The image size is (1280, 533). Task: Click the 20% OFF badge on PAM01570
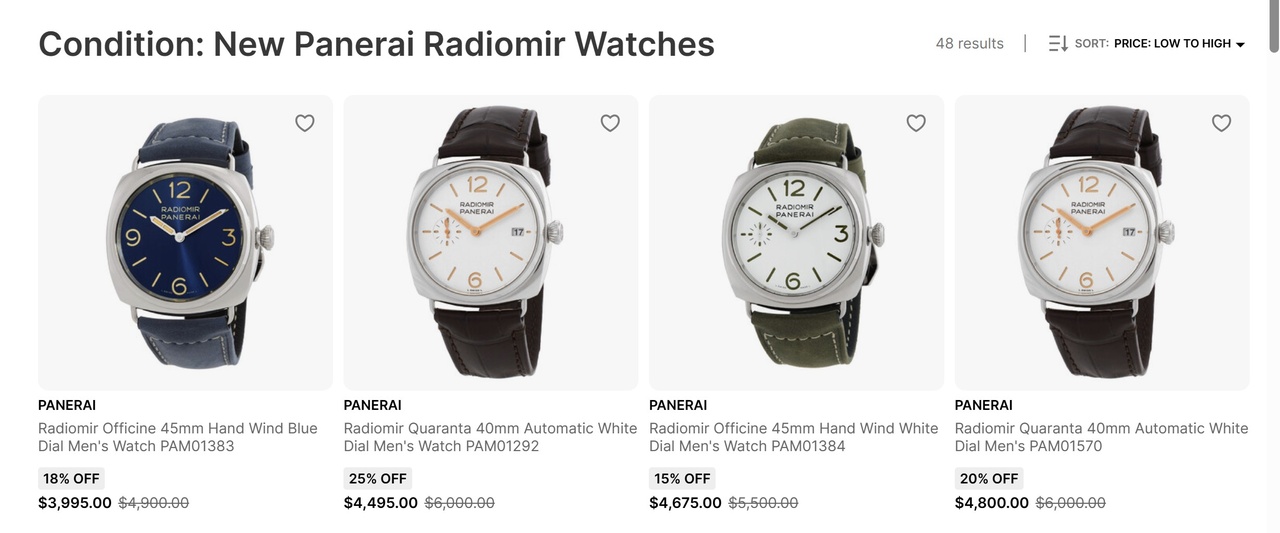pyautogui.click(x=989, y=478)
